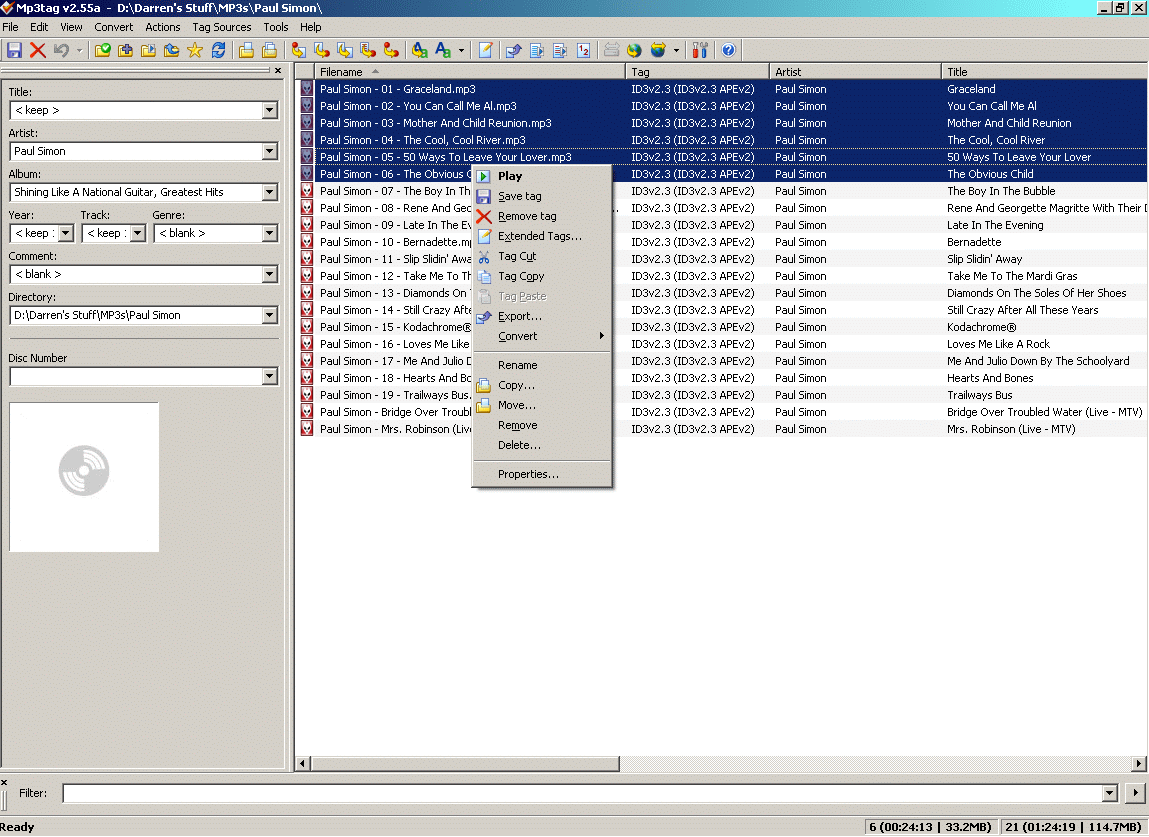Click file icon next to Graceland.mp3 row
This screenshot has height=837, width=1149.
coord(307,89)
